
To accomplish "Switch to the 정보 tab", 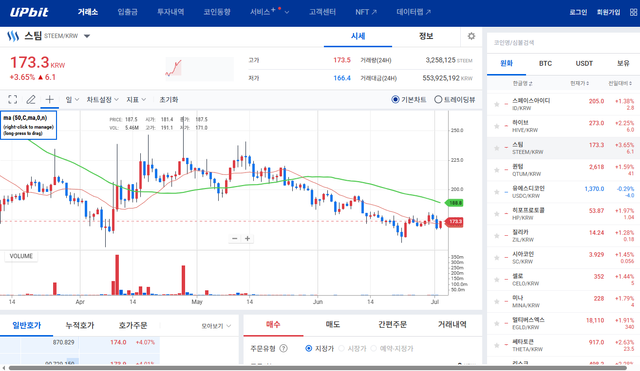I will pos(426,36).
